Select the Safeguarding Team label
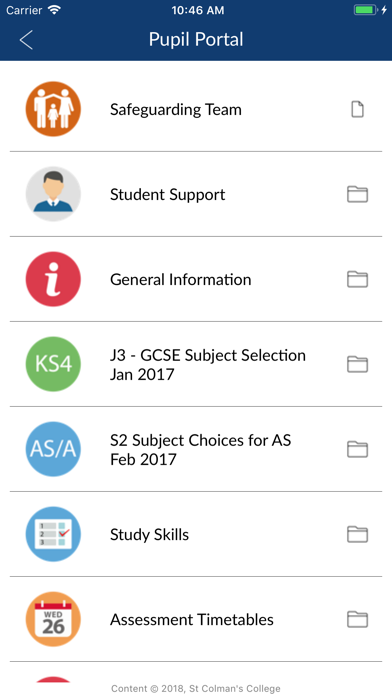 [x=176, y=110]
